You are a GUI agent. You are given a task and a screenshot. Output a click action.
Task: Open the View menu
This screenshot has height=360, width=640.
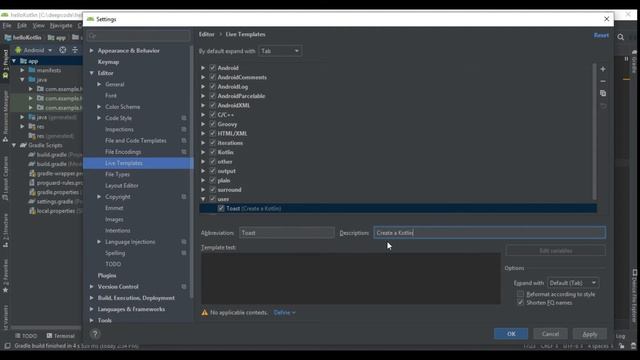coord(38,25)
